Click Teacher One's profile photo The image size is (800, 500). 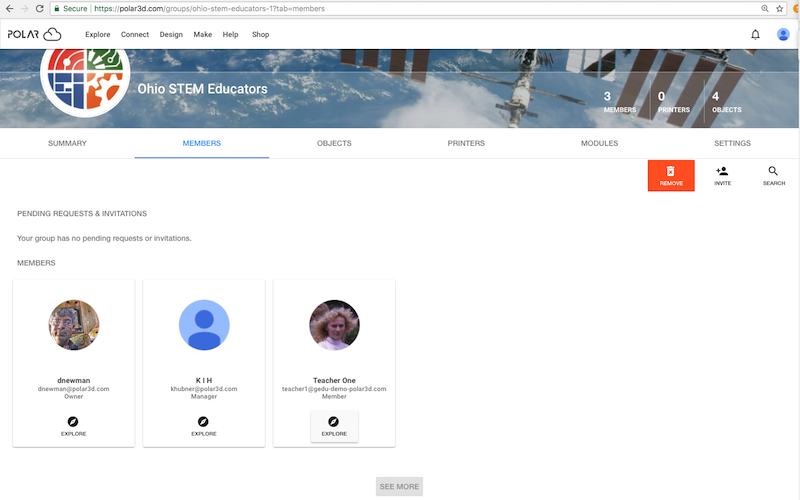tap(334, 325)
